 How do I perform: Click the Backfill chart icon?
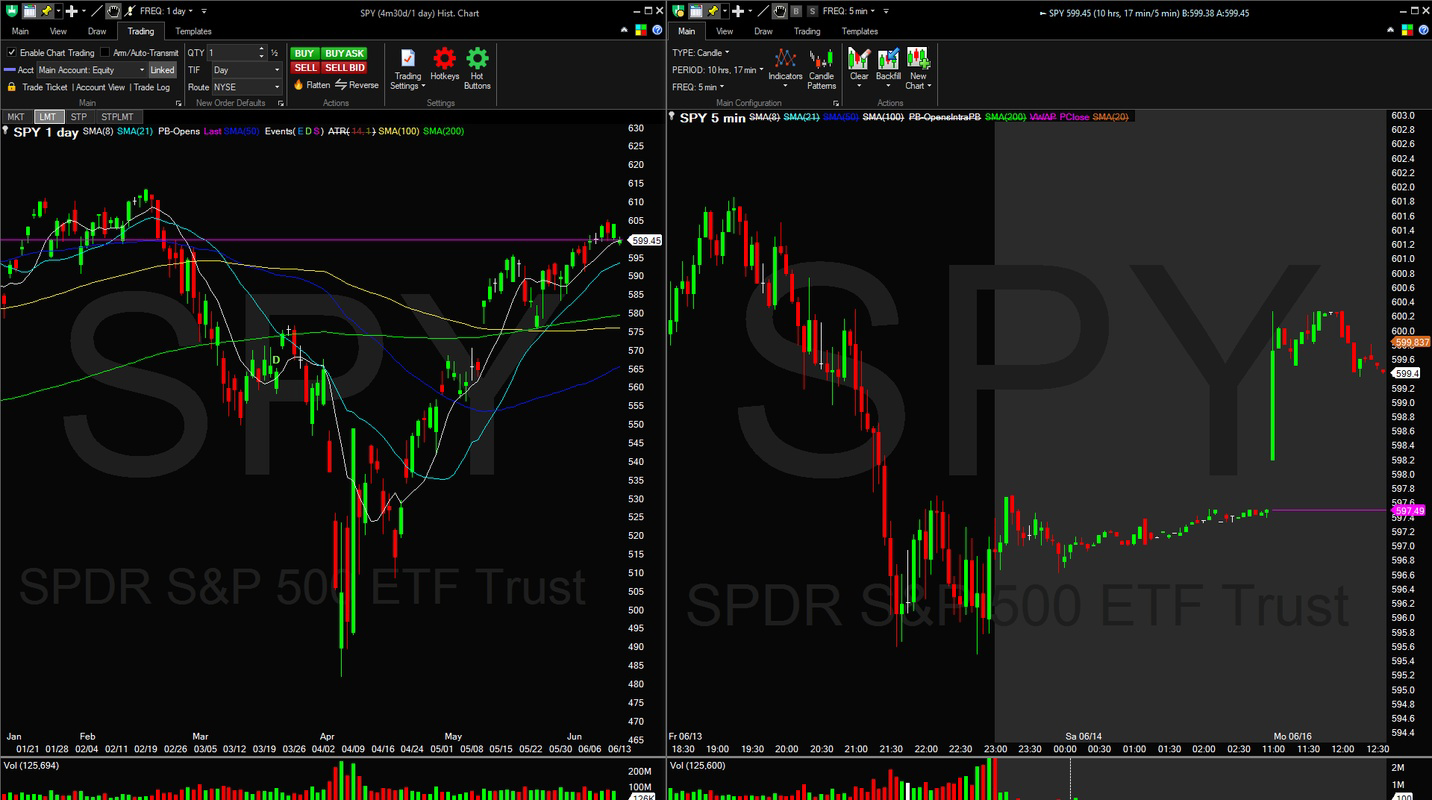(x=888, y=58)
